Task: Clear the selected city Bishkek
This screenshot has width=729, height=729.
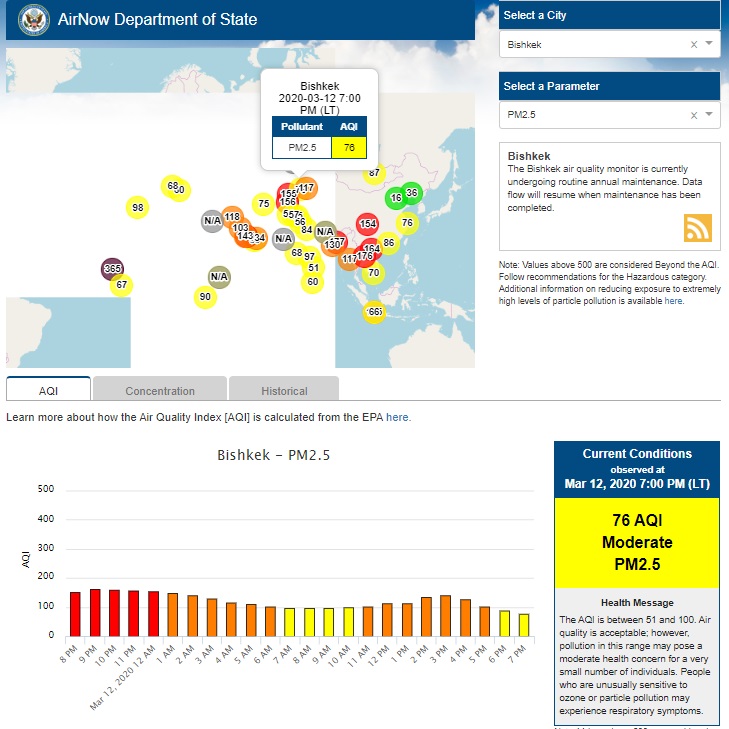Action: [694, 45]
